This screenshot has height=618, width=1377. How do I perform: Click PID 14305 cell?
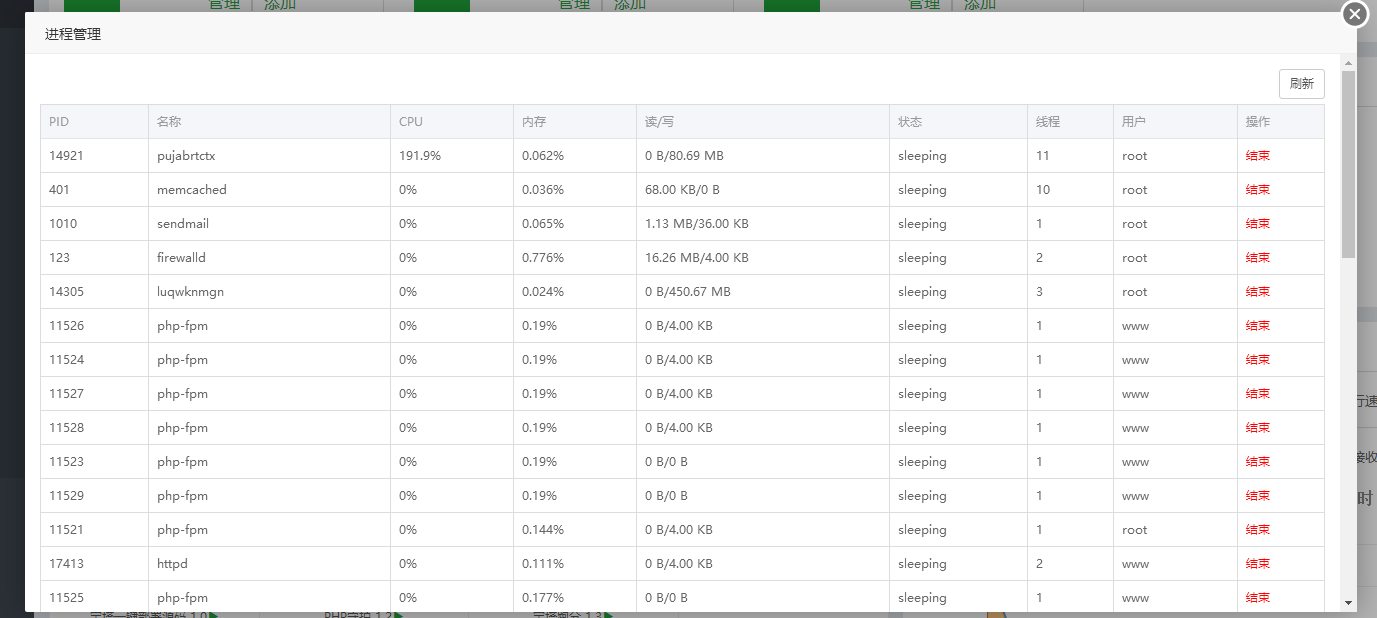[x=95, y=292]
